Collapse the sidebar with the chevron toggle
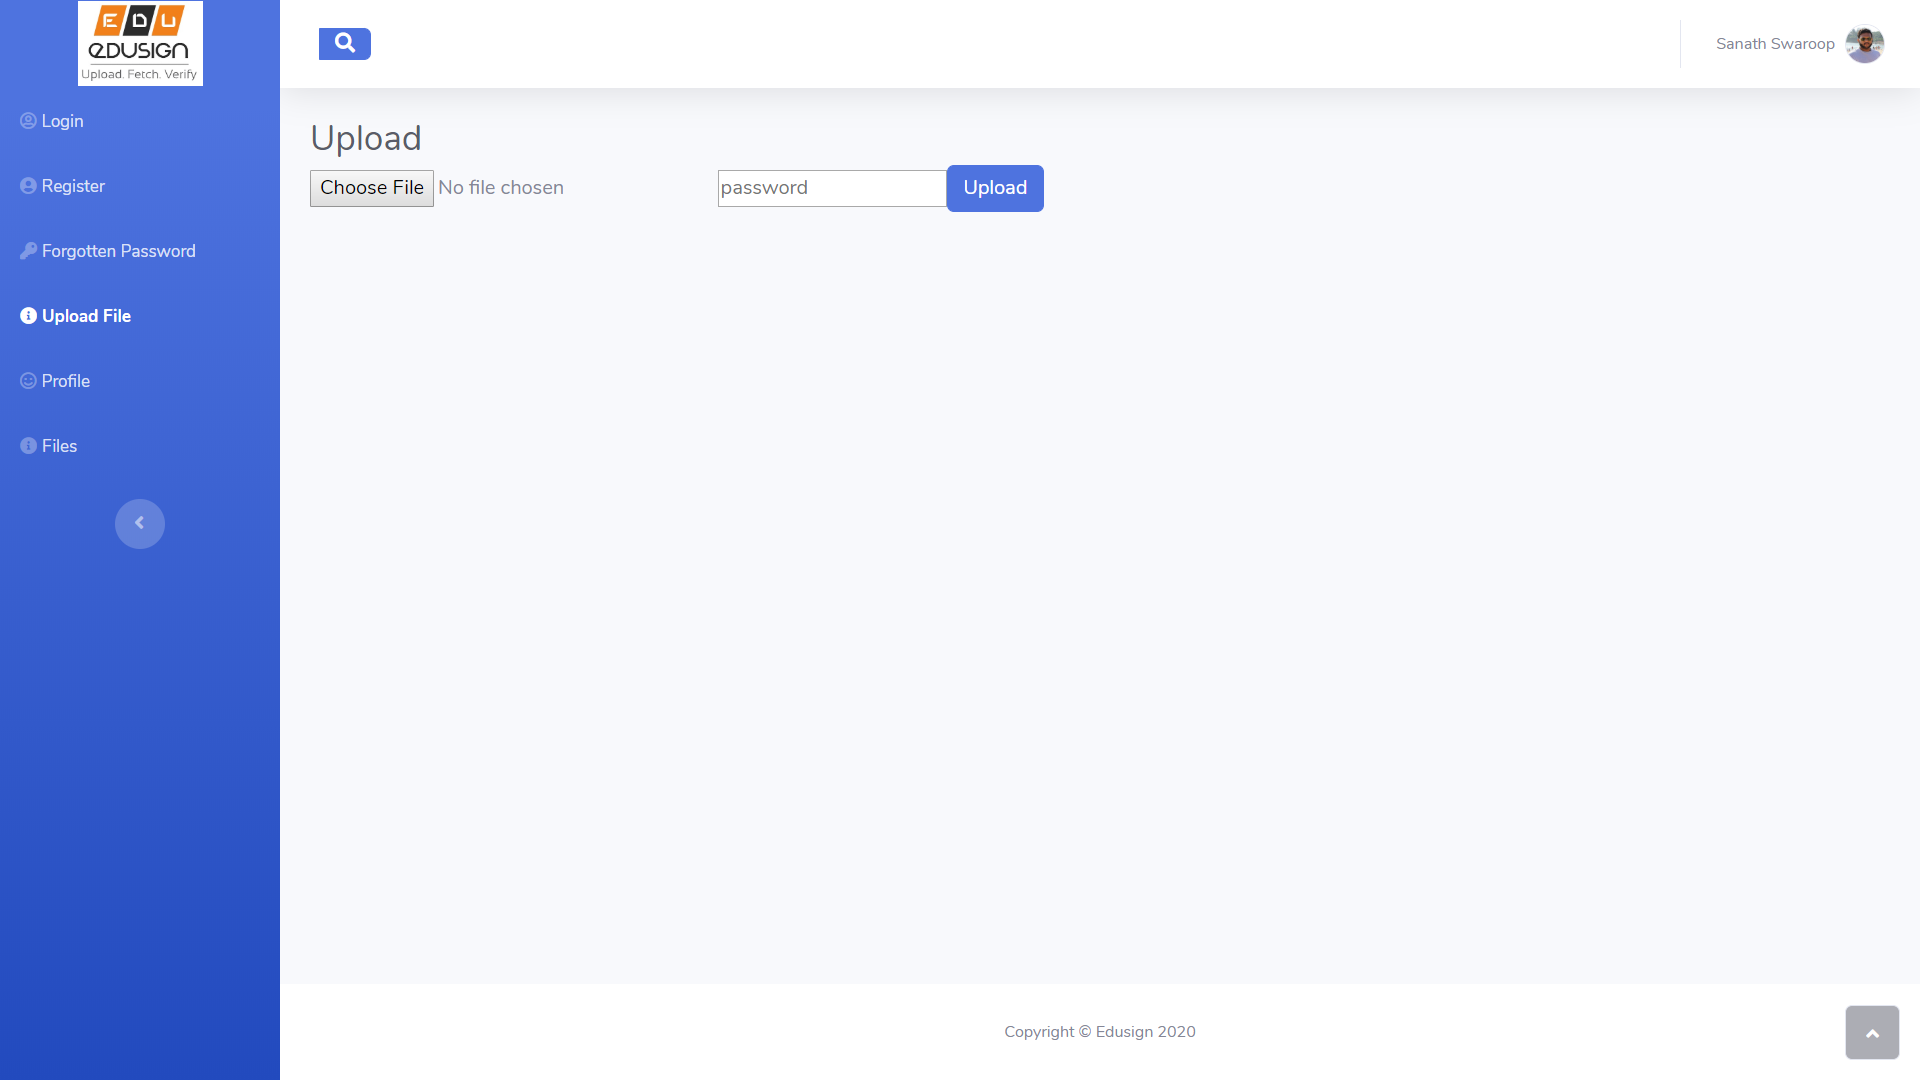This screenshot has width=1920, height=1080. [x=140, y=523]
